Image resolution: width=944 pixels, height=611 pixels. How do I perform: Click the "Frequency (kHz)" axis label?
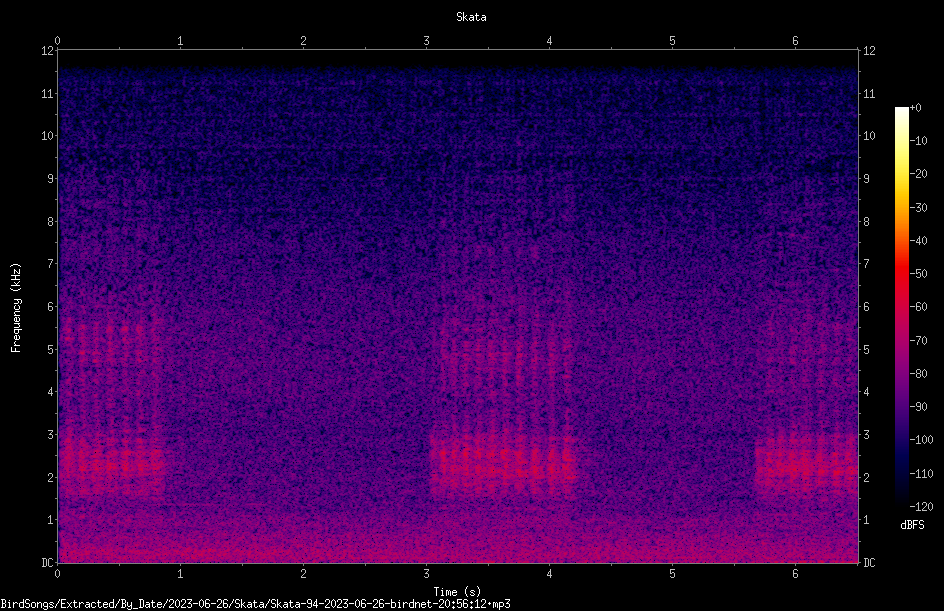pos(16,308)
